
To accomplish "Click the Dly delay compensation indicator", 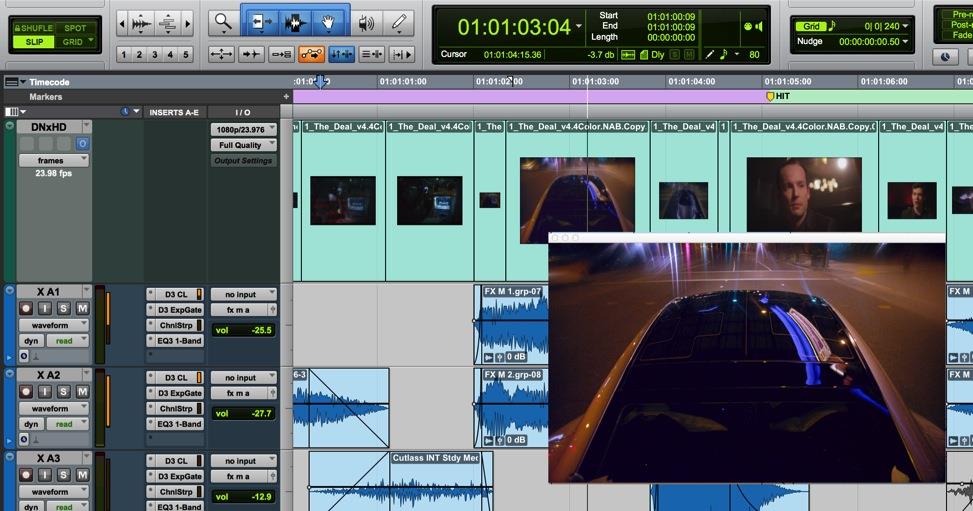I will [658, 55].
